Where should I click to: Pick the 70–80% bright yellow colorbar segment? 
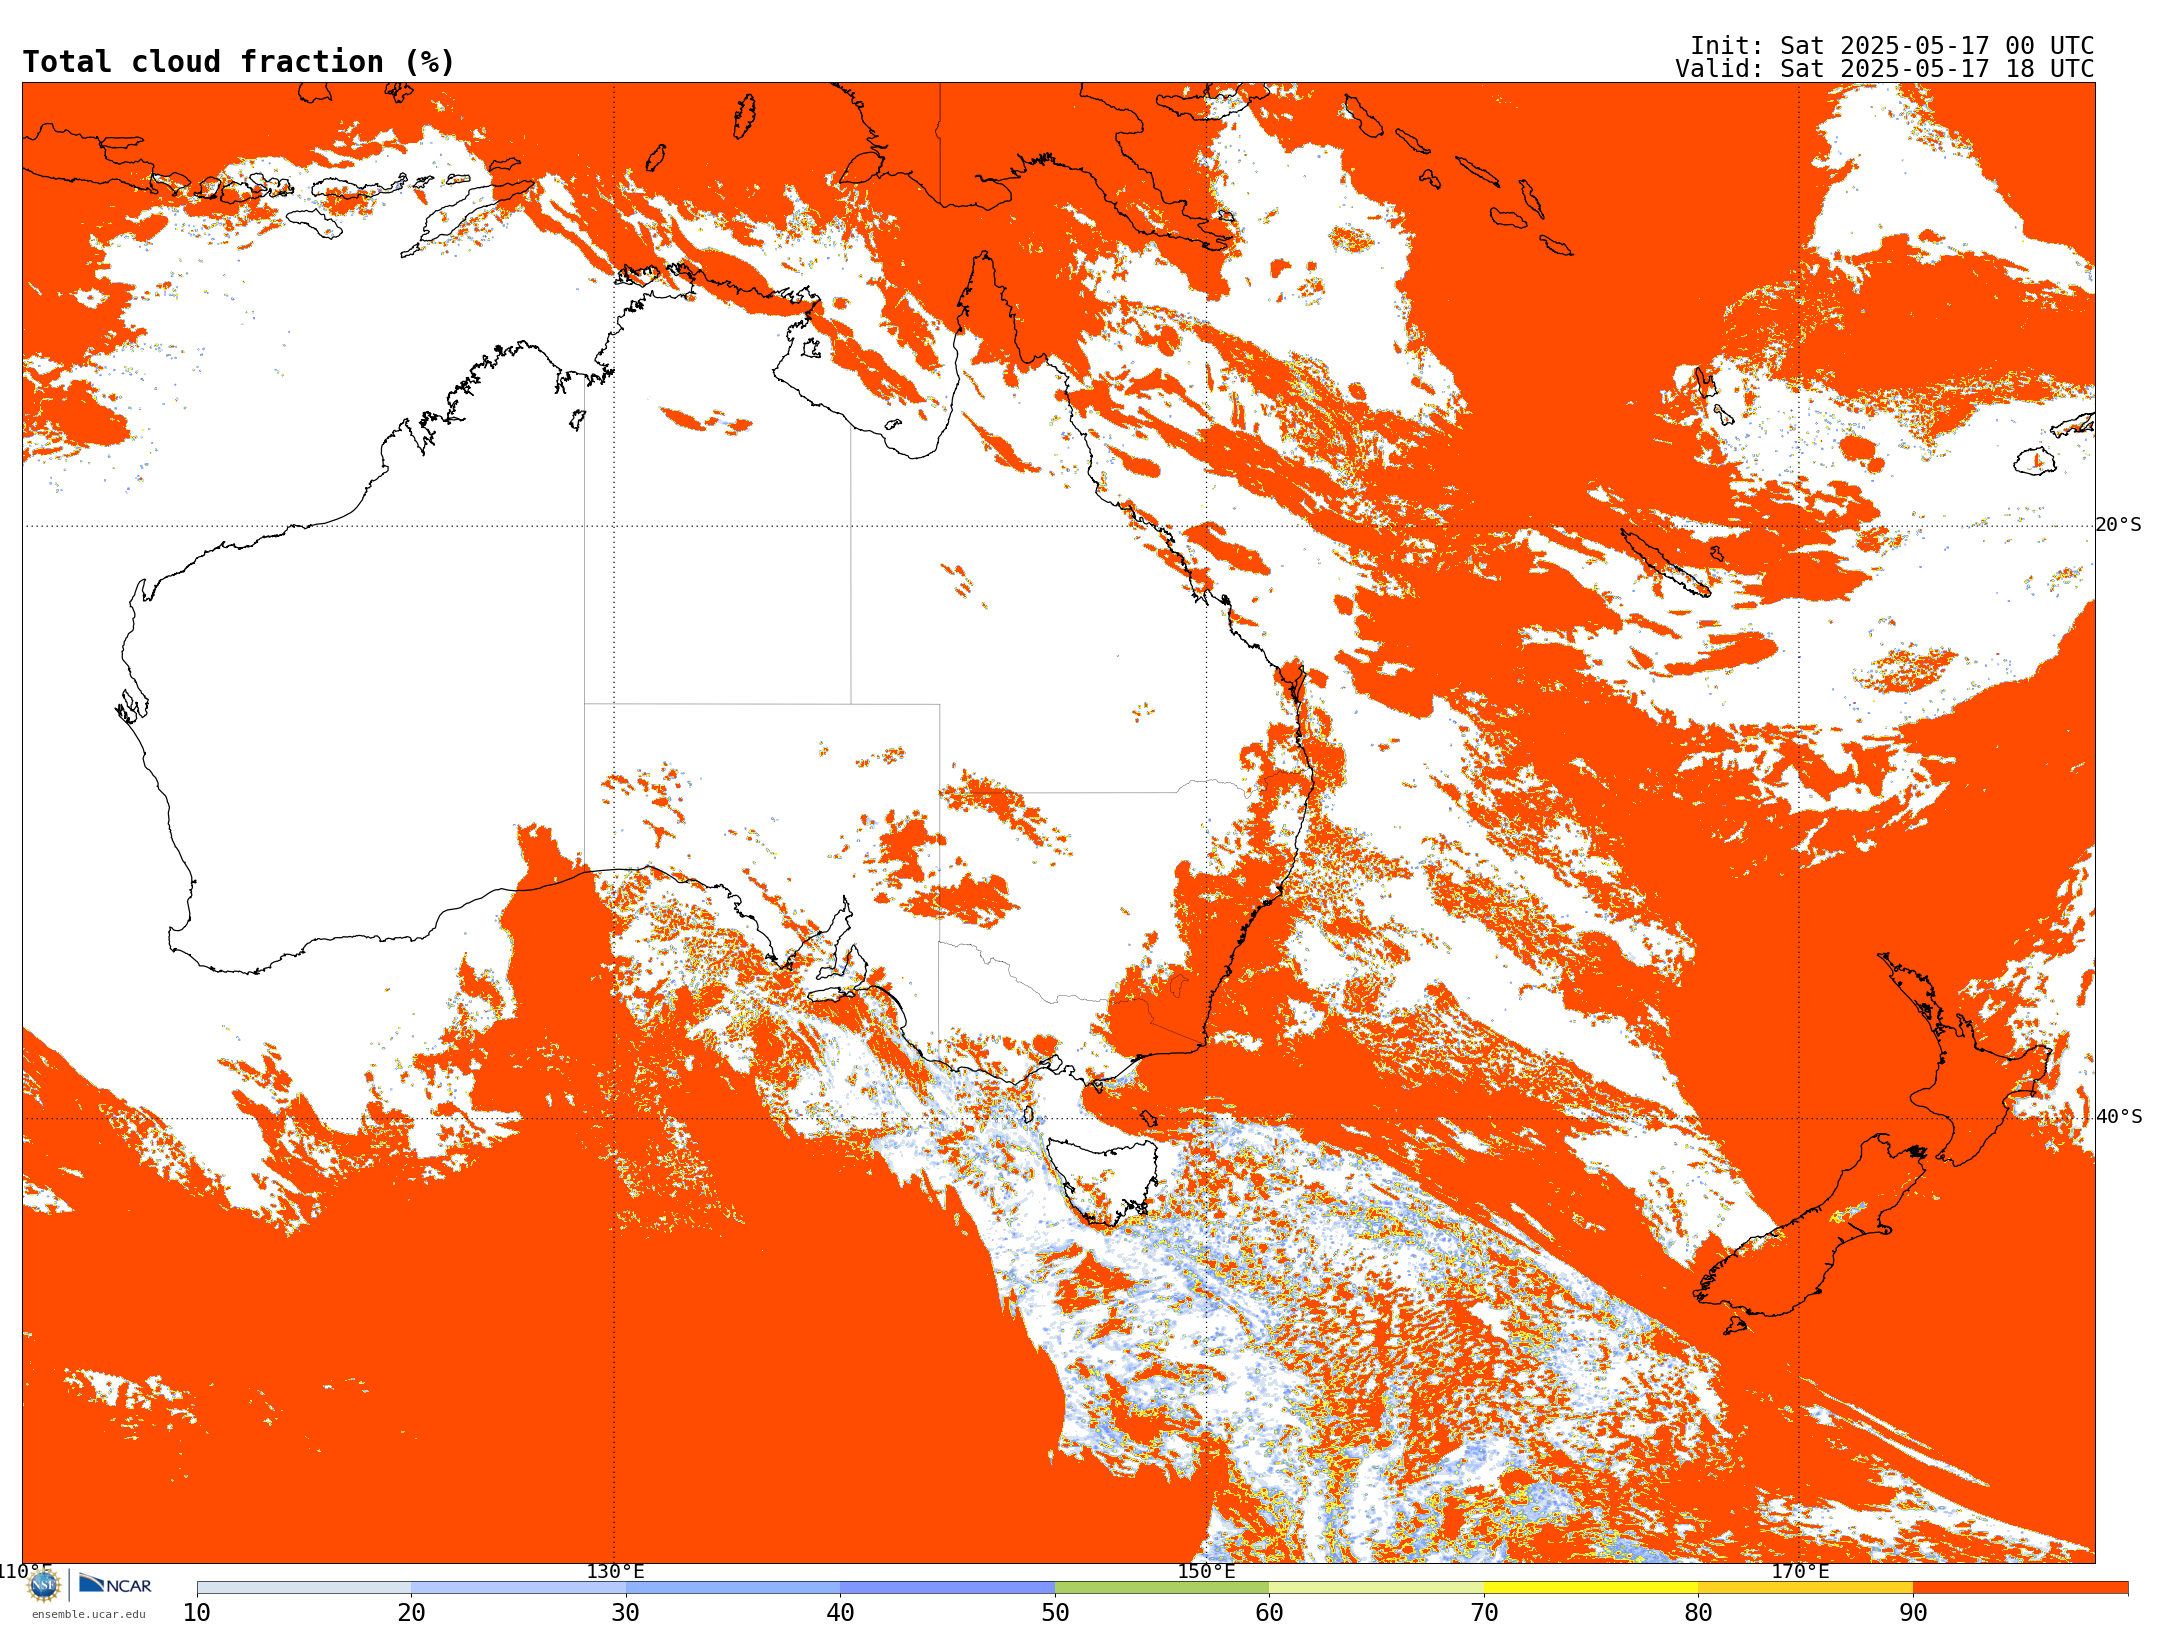[1591, 1588]
